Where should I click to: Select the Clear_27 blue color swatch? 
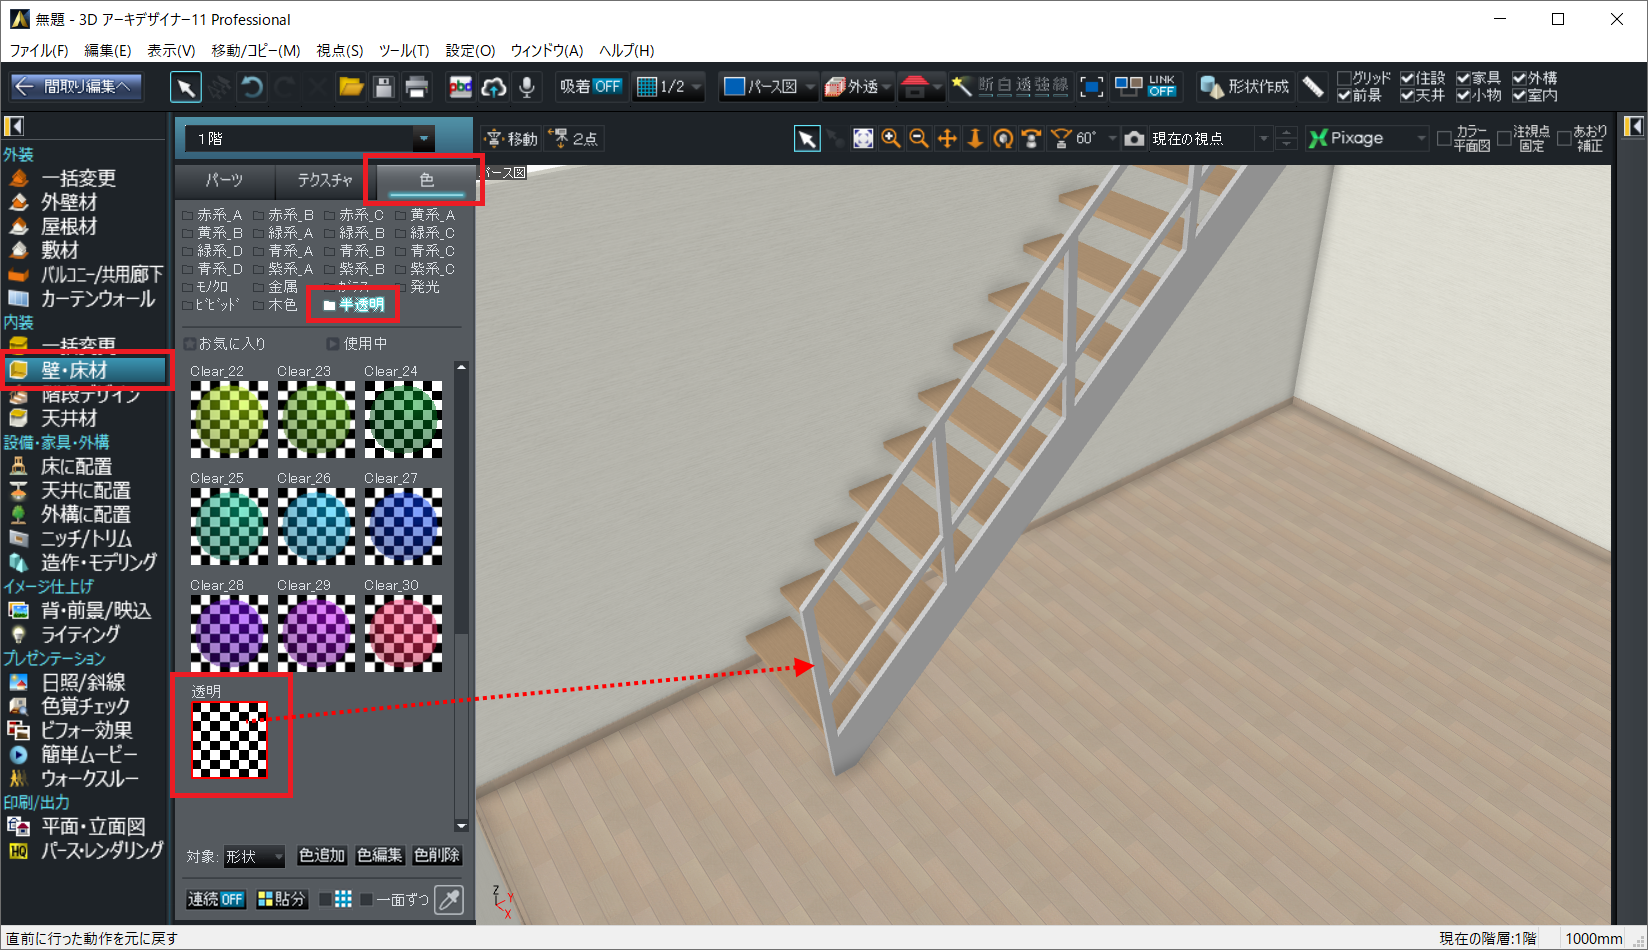(x=403, y=525)
